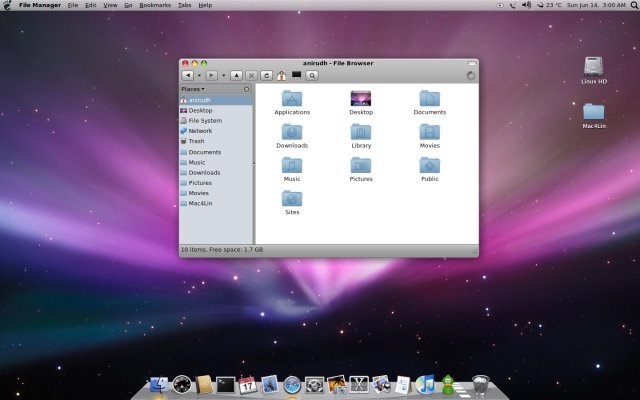Image resolution: width=640 pixels, height=400 pixels.
Task: Open the View menu in menu bar
Action: 109,5
